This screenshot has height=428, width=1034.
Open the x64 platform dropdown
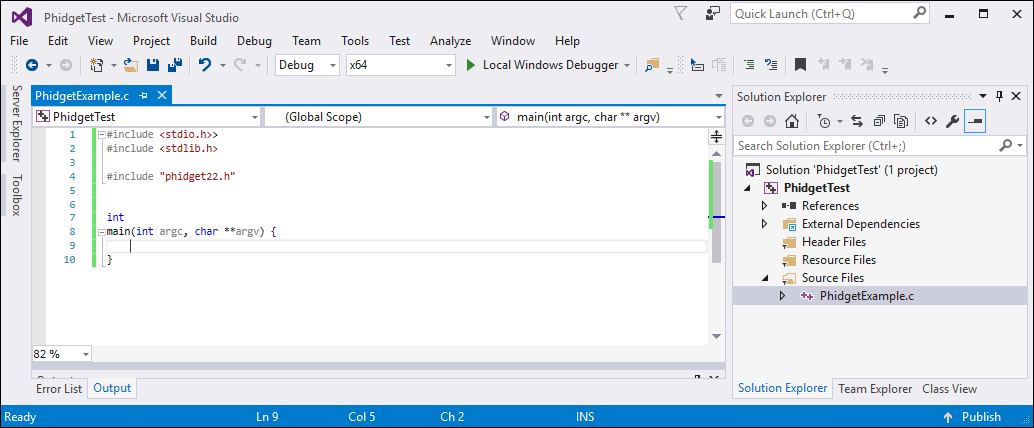pyautogui.click(x=401, y=65)
